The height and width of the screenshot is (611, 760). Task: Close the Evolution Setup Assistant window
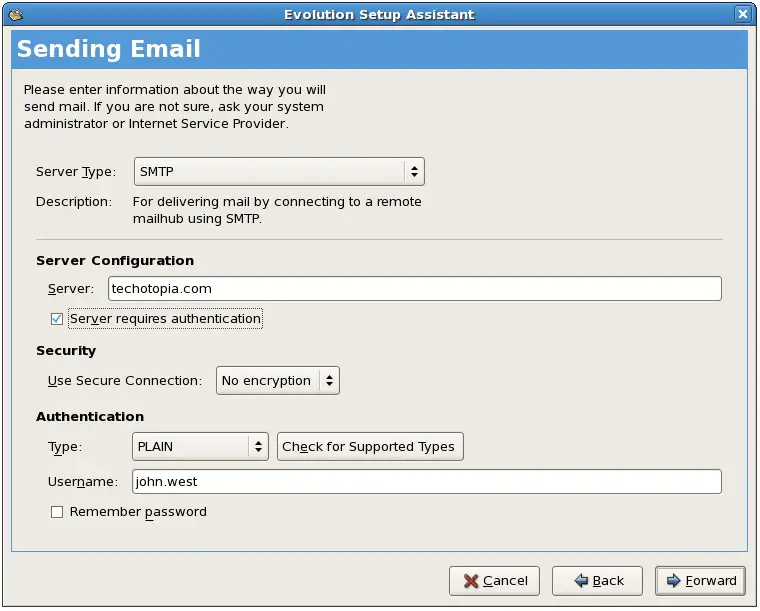[742, 14]
